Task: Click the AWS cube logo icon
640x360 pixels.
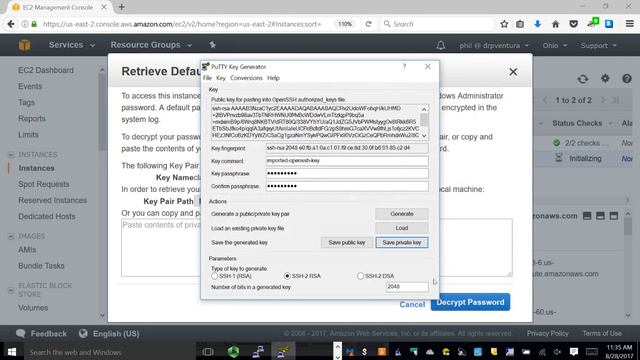Action: 24,45
